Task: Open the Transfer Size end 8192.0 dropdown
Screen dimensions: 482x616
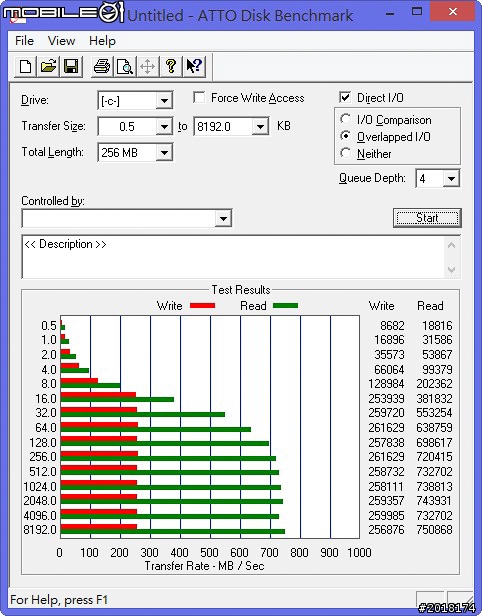Action: click(x=260, y=126)
